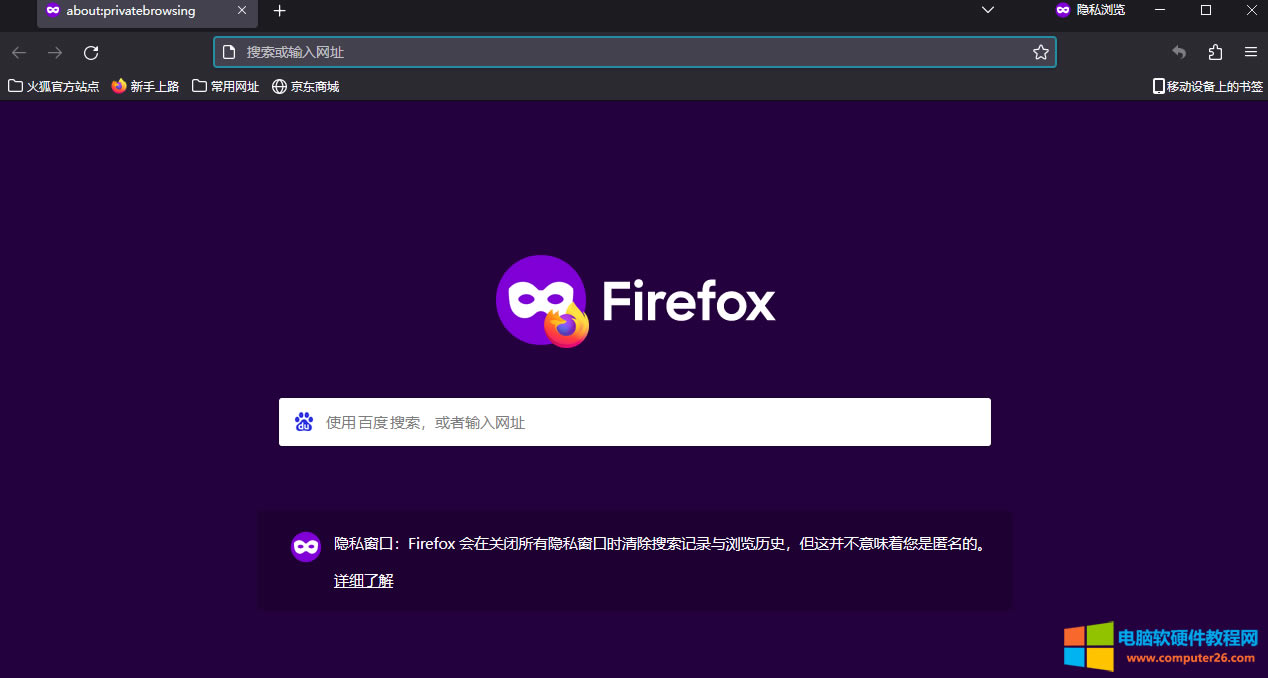This screenshot has width=1268, height=678.
Task: Click the private mask icon on the active tab
Action: [53, 12]
